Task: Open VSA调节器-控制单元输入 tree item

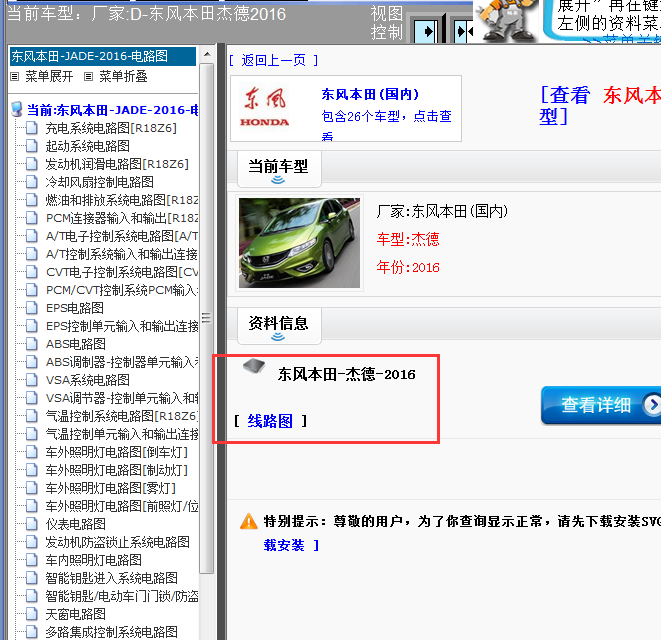Action: point(122,398)
